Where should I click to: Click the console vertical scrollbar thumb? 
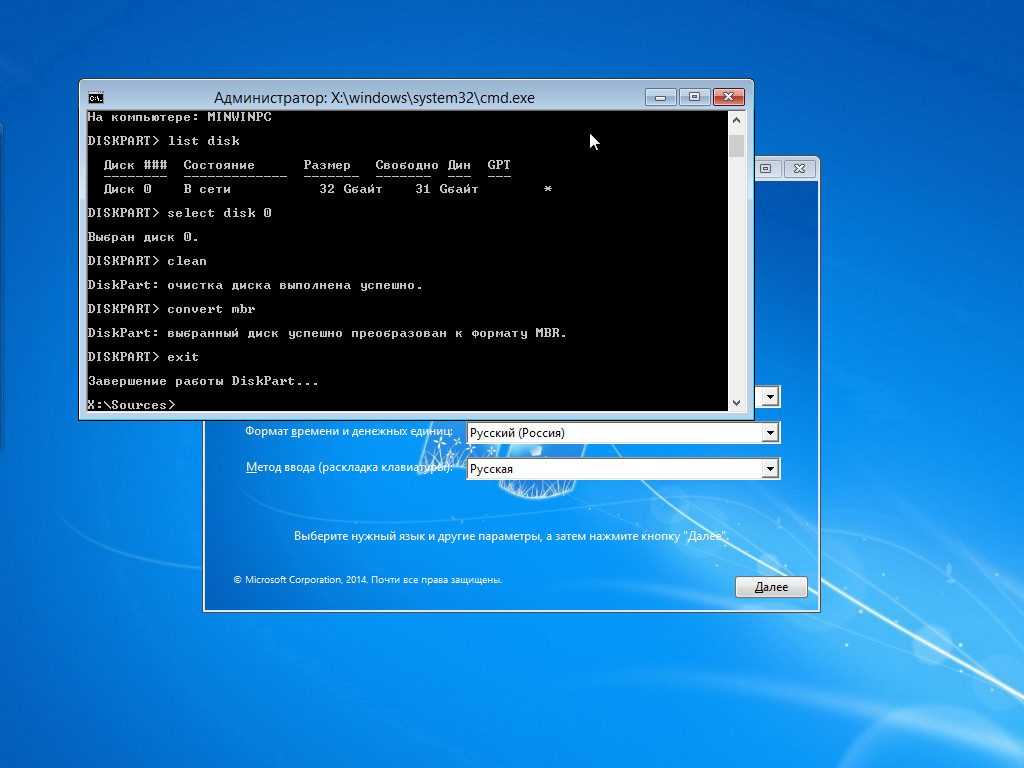point(737,146)
